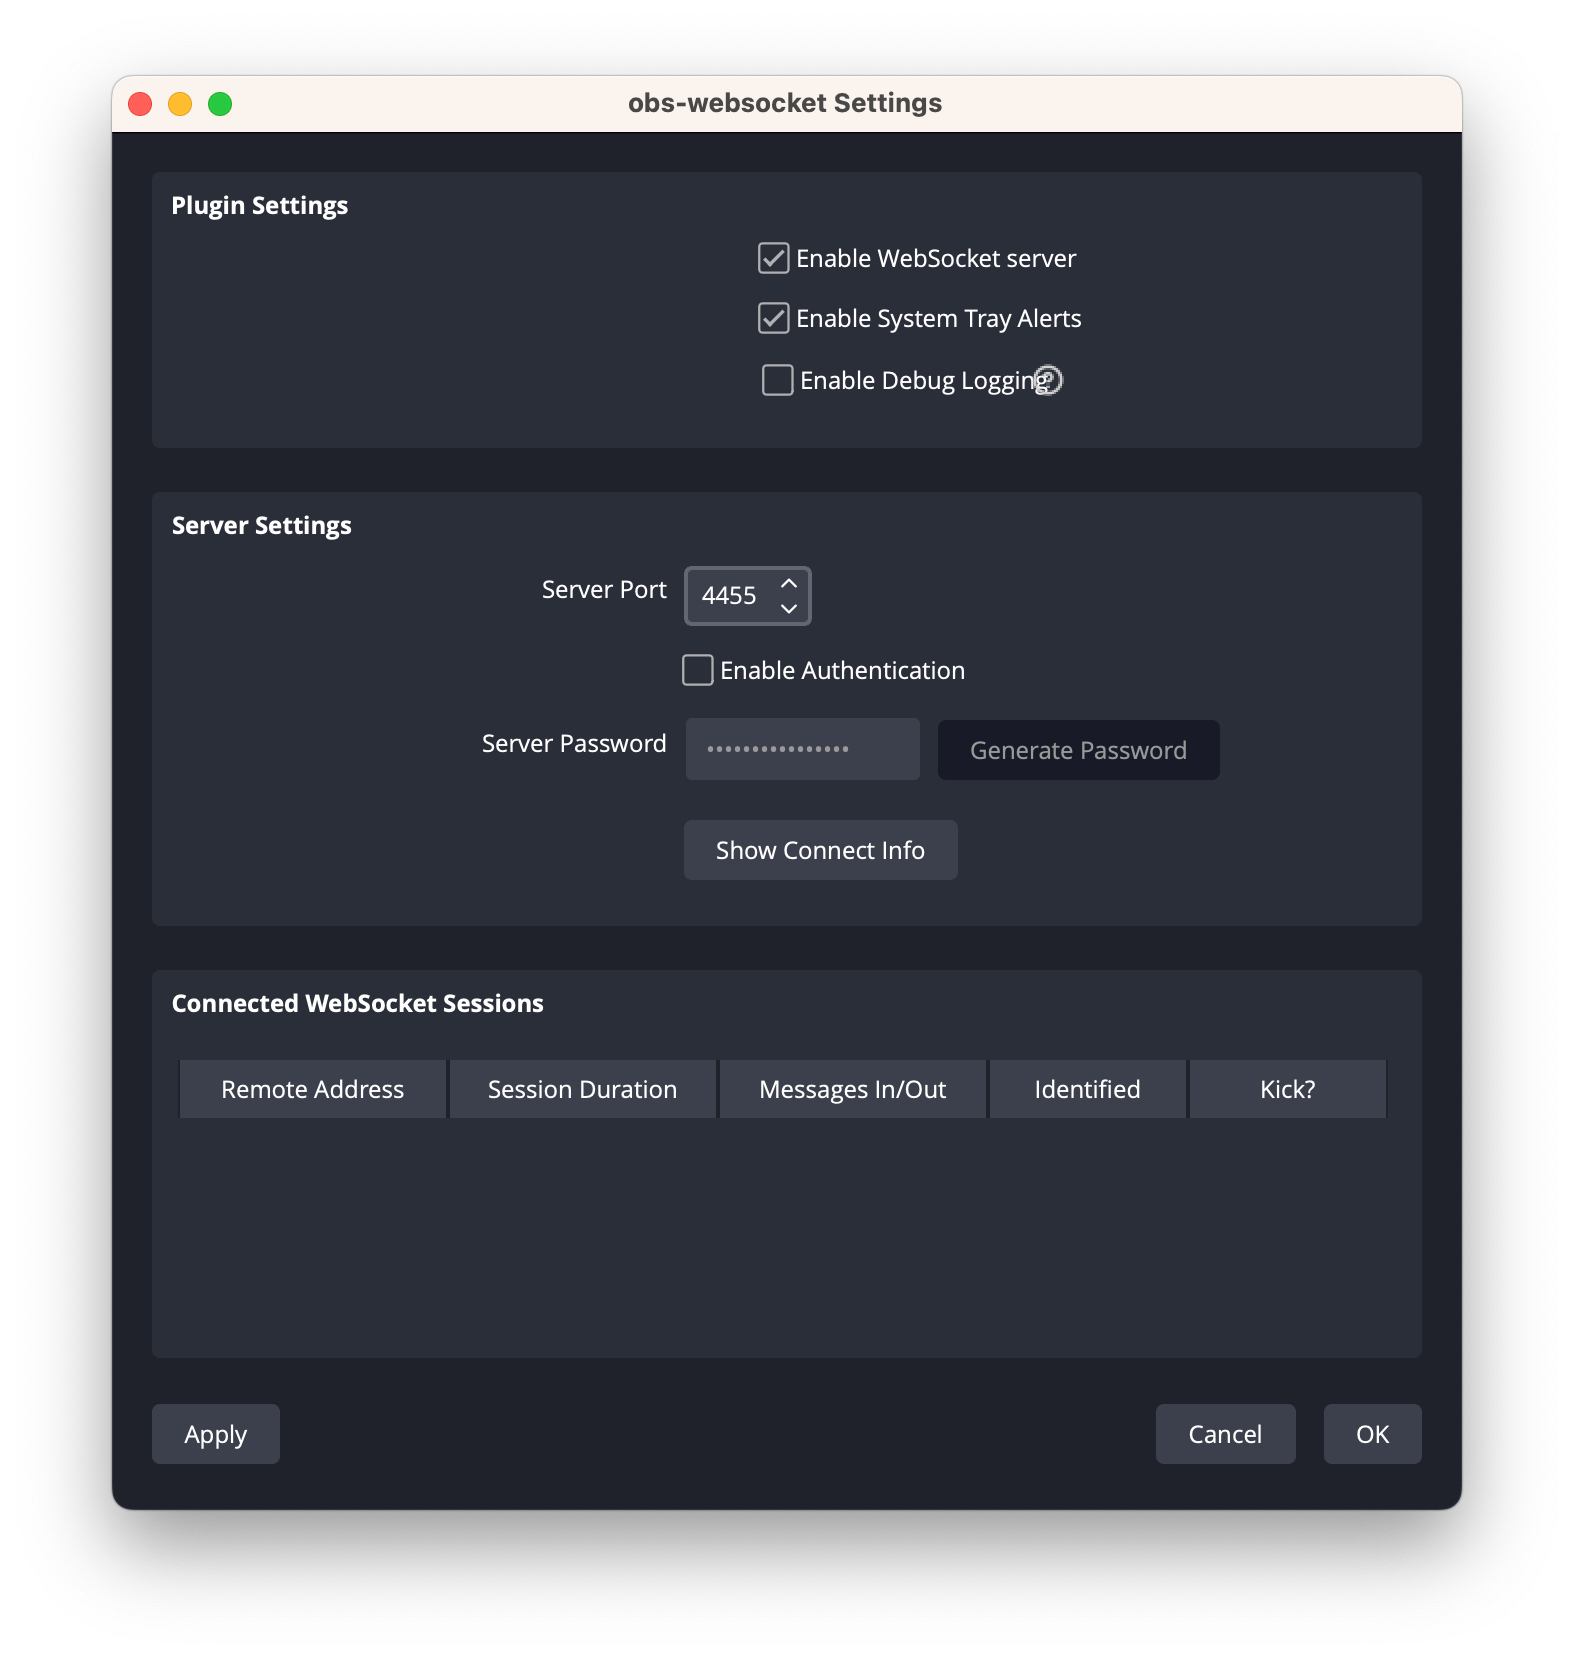Click Remote Address column header

coord(313,1089)
